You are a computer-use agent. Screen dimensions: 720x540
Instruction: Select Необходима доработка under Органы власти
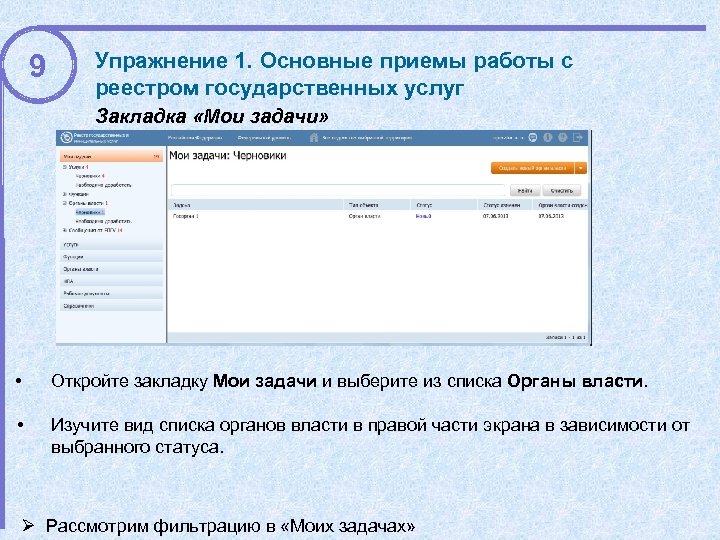[103, 221]
